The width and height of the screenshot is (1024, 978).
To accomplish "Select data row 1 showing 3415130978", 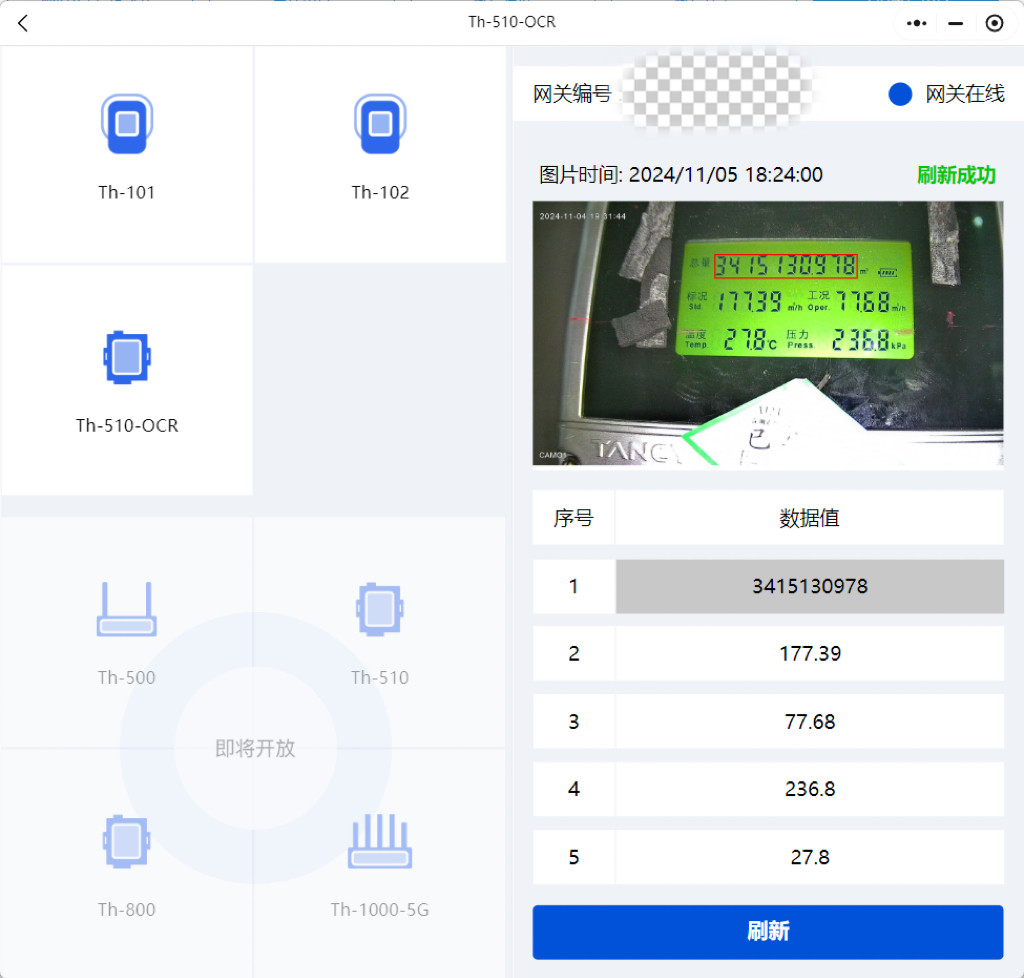I will pos(809,586).
